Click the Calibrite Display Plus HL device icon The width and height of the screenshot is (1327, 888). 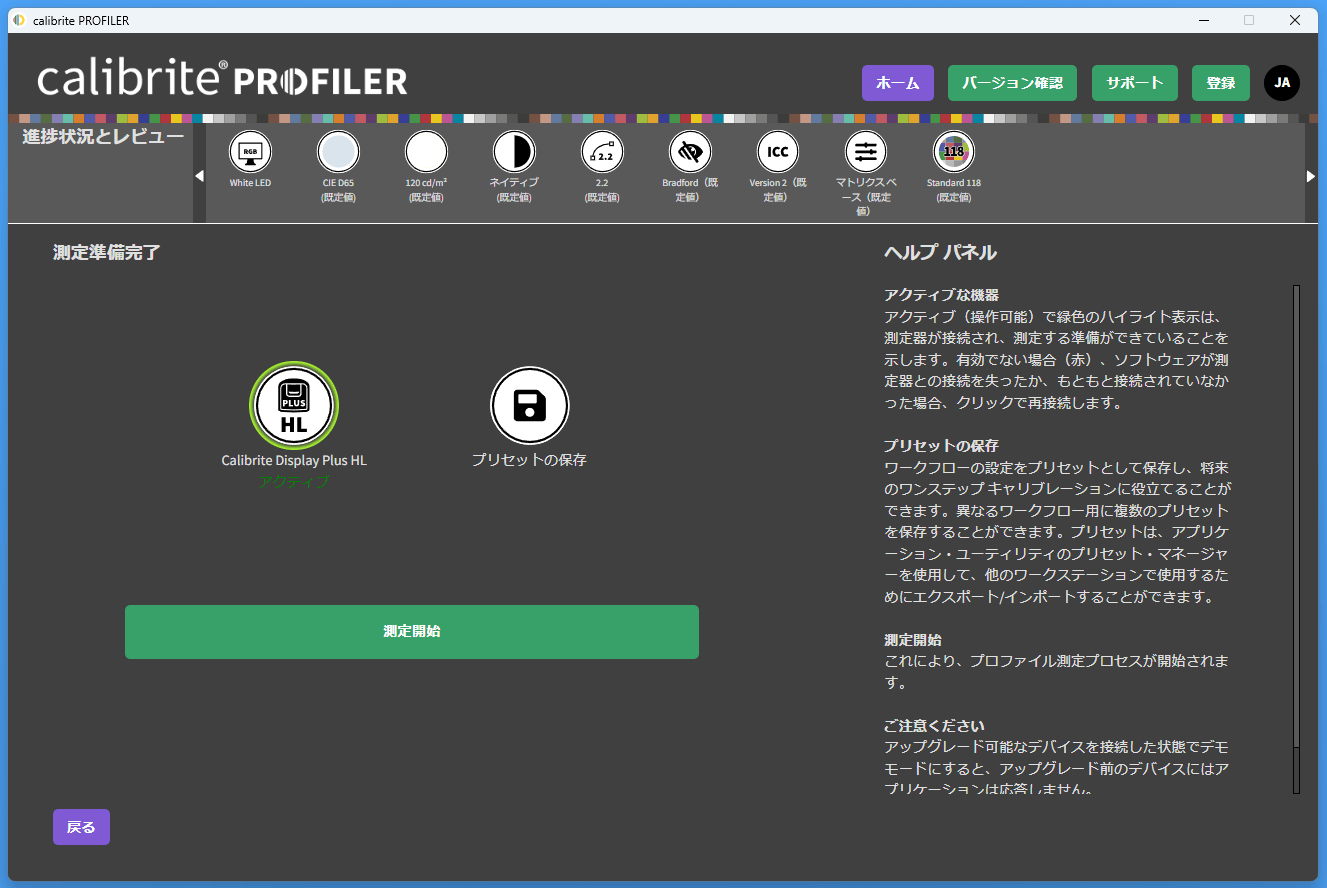tap(294, 405)
